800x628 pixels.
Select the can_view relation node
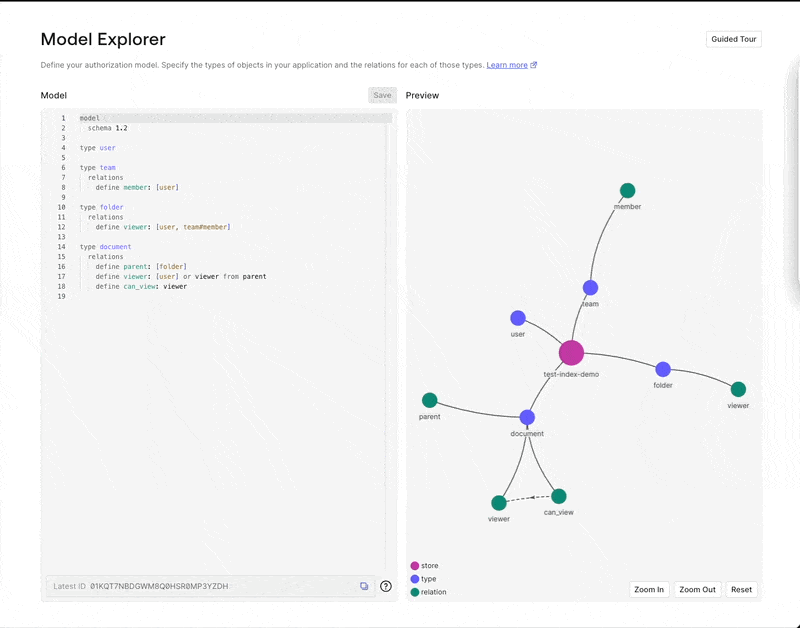pyautogui.click(x=559, y=496)
